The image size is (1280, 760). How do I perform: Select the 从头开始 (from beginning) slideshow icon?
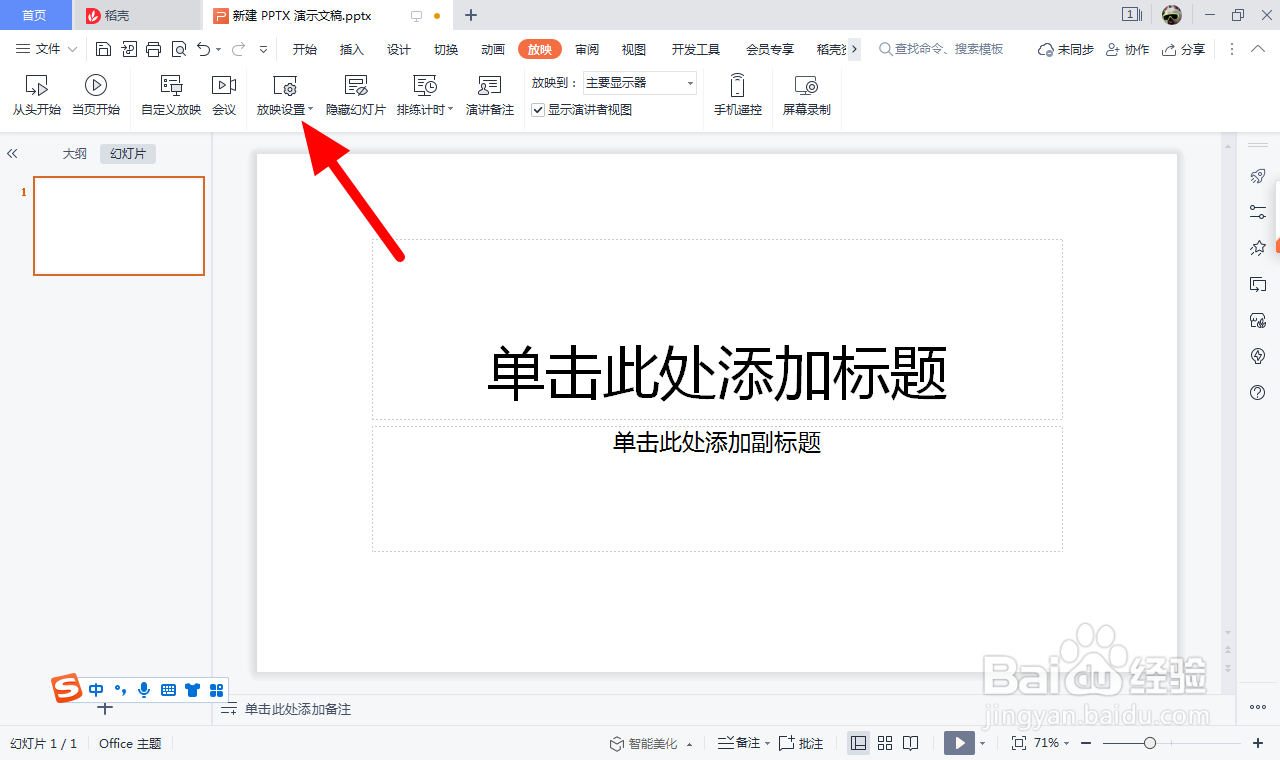pyautogui.click(x=35, y=93)
